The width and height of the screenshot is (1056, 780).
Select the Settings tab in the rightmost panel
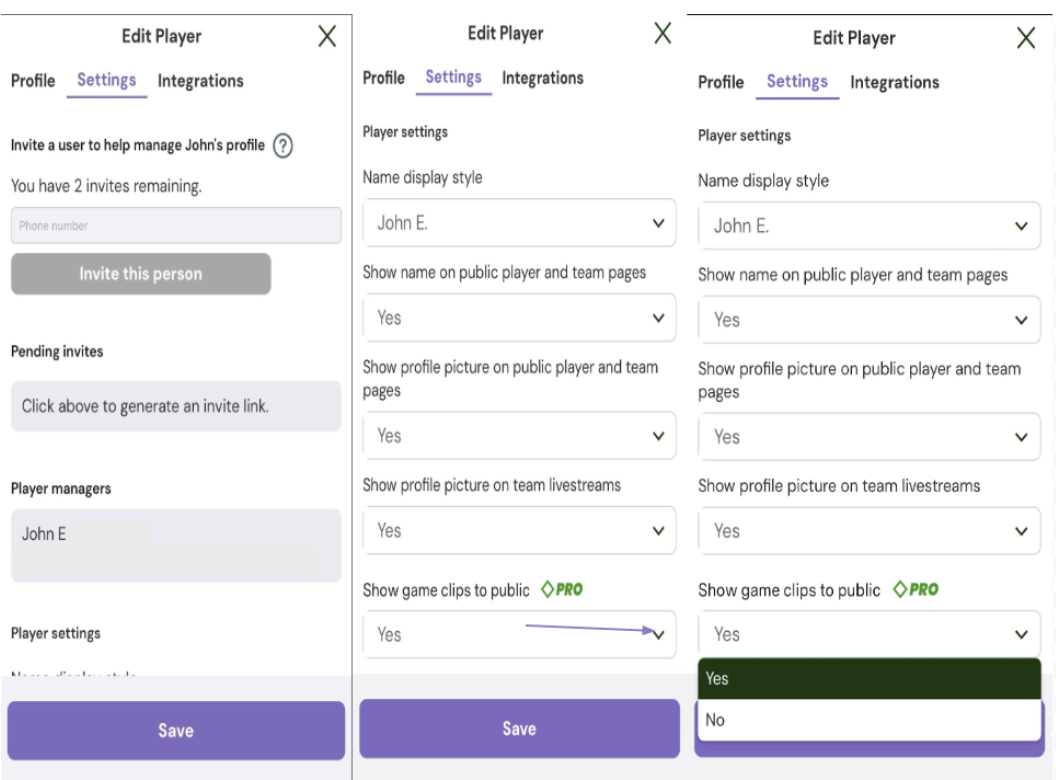797,82
